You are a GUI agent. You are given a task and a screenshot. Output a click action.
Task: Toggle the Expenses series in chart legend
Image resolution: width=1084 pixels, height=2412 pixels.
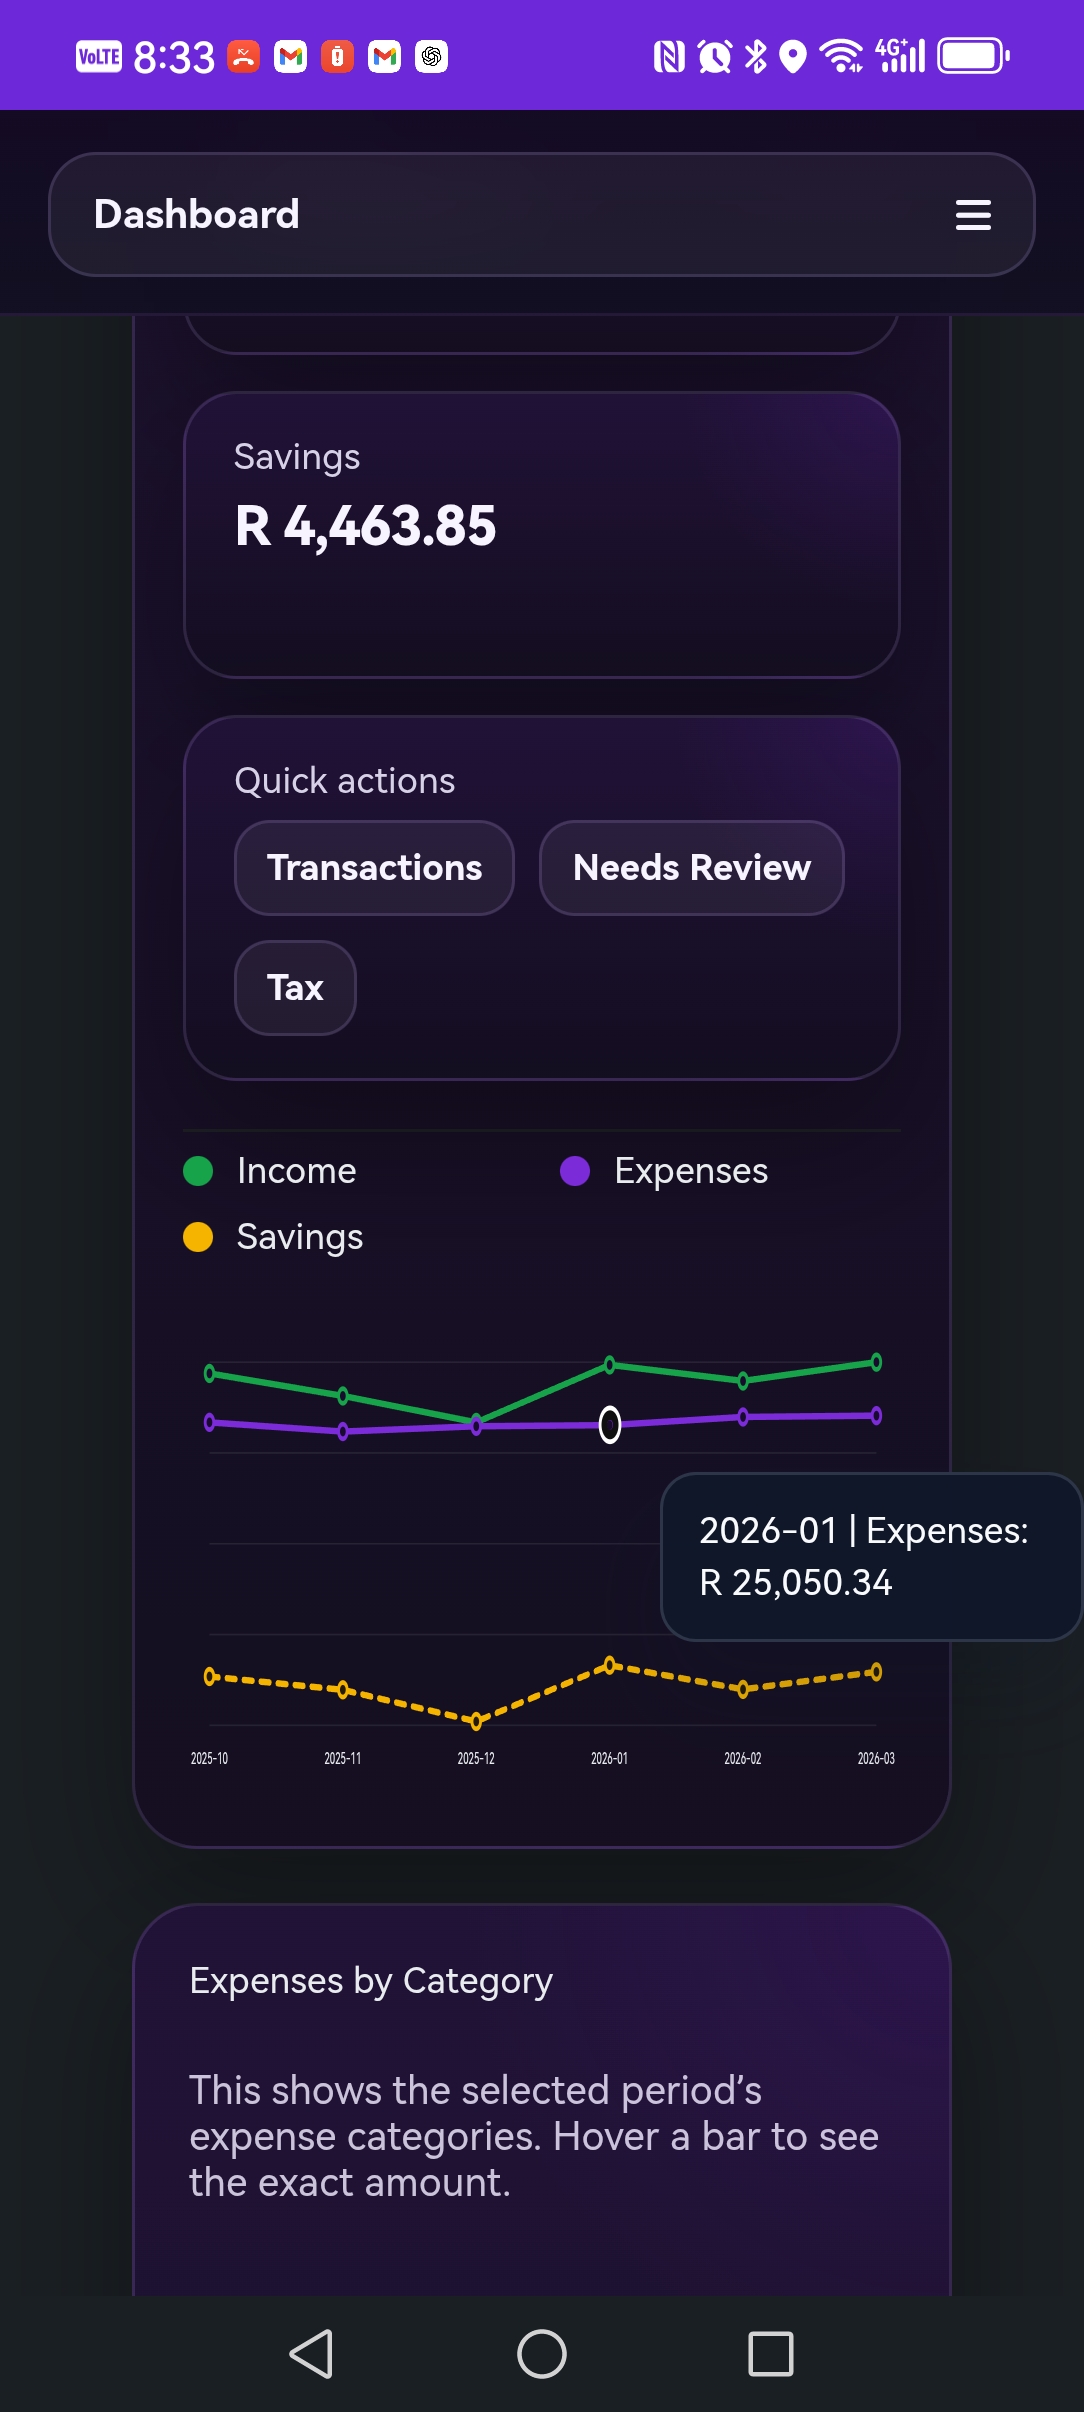[576, 1170]
